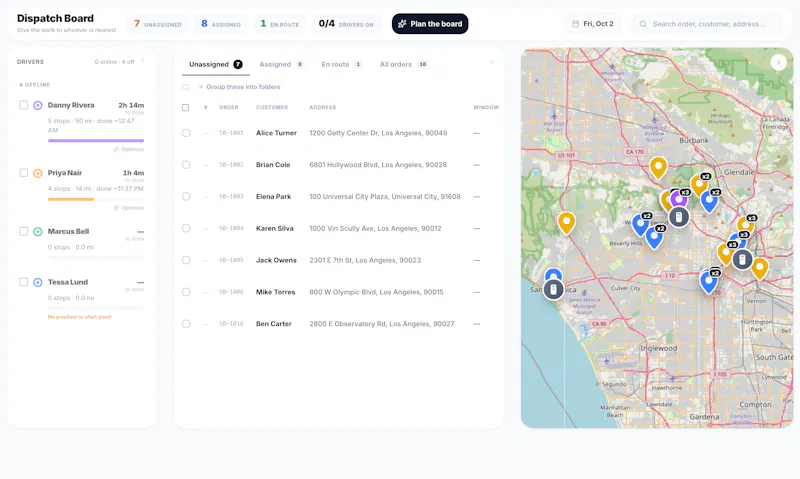800x479 pixels.
Task: Click order number SB-1016
Action: point(231,324)
